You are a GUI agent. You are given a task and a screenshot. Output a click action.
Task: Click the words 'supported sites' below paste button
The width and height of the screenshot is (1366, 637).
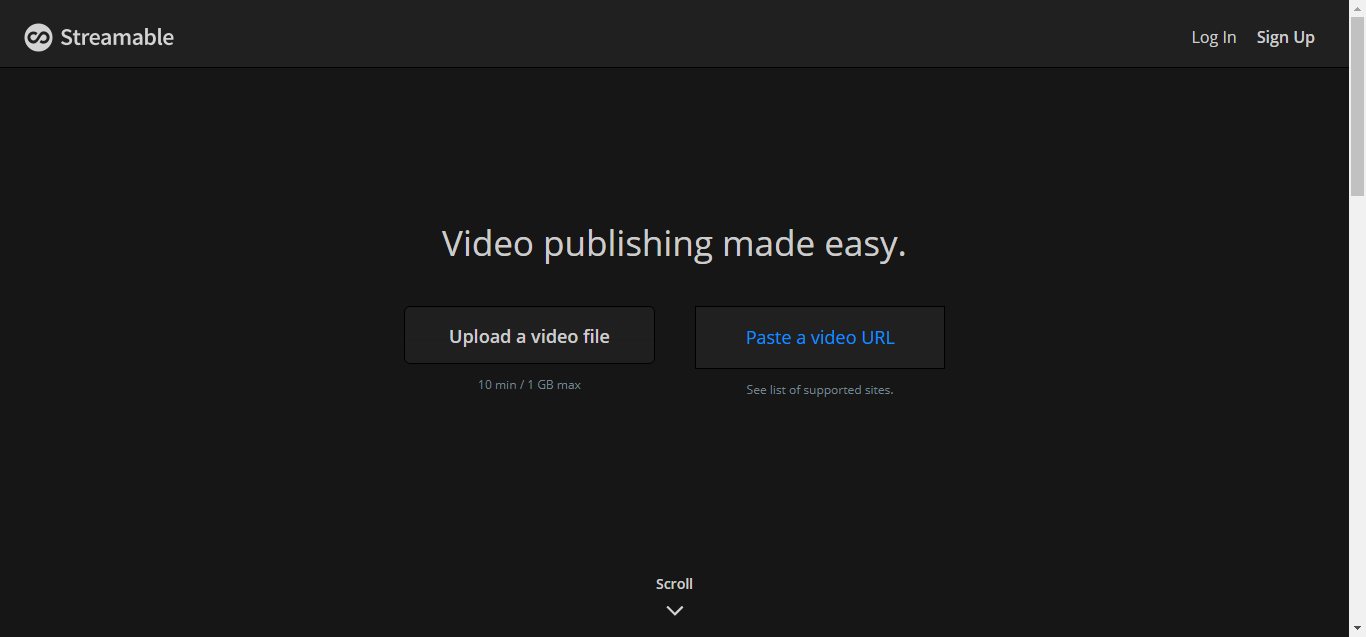click(849, 390)
